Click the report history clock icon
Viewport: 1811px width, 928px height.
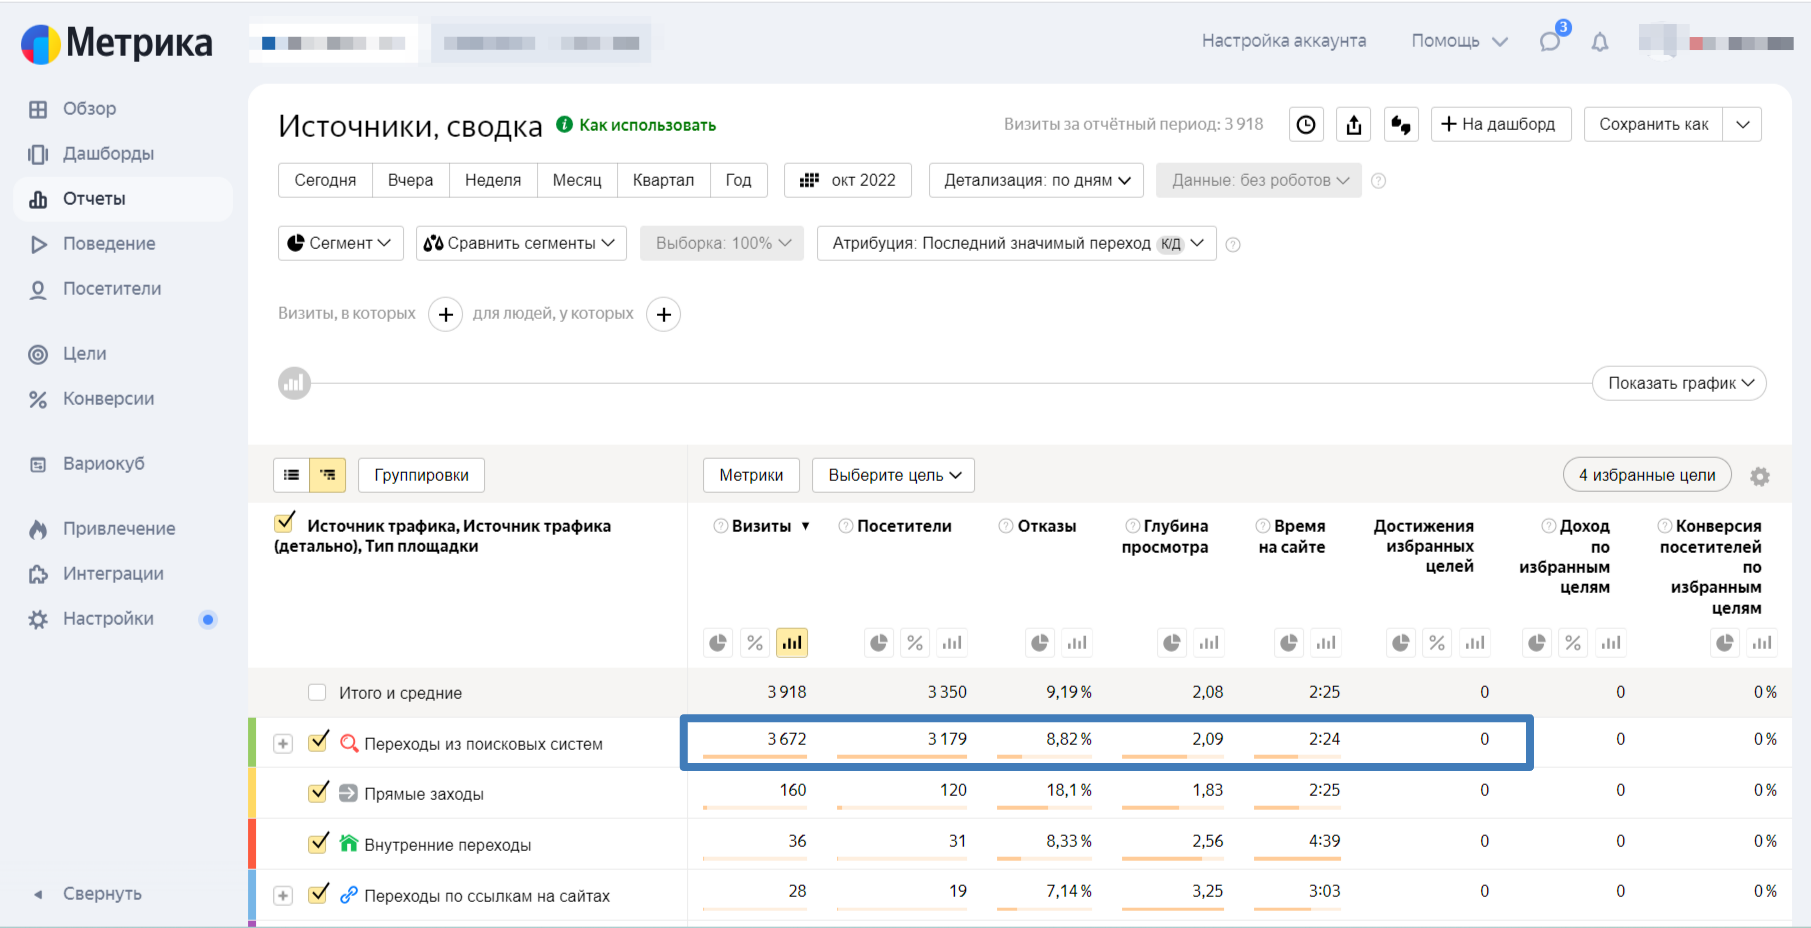tap(1306, 125)
